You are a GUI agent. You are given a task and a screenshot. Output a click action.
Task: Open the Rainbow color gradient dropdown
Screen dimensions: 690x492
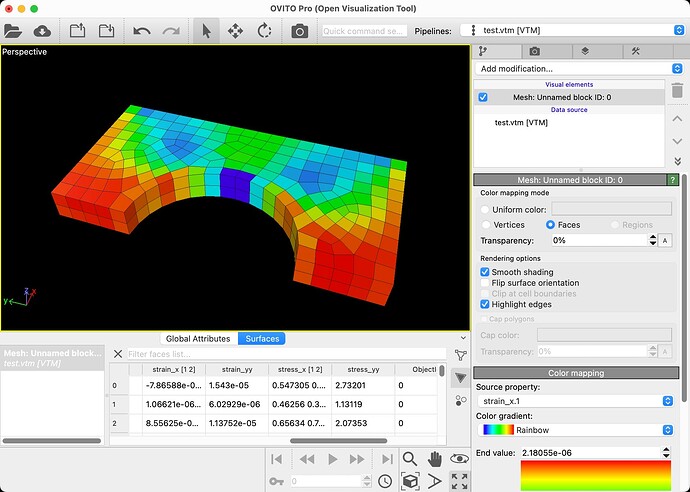pos(576,430)
